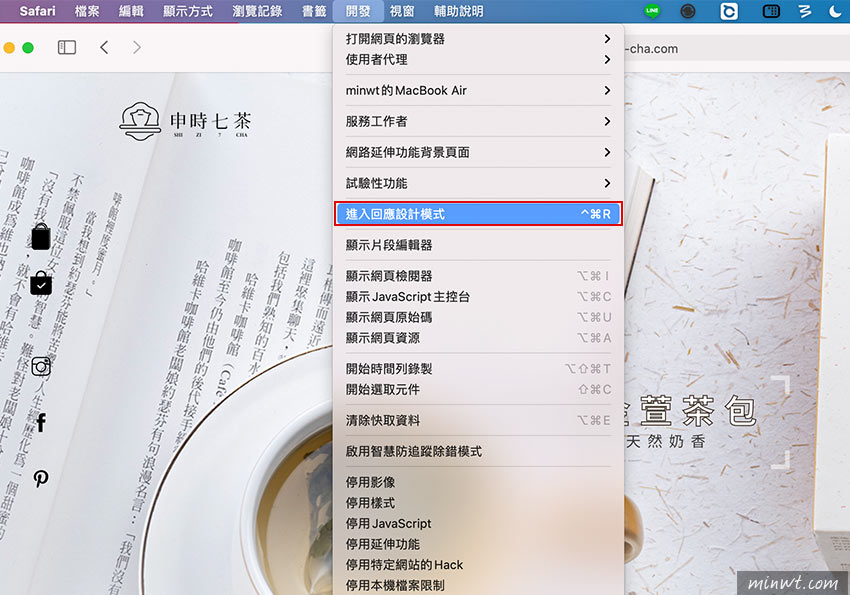Expand 試驗性功能 submenu
850x595 pixels.
click(478, 183)
